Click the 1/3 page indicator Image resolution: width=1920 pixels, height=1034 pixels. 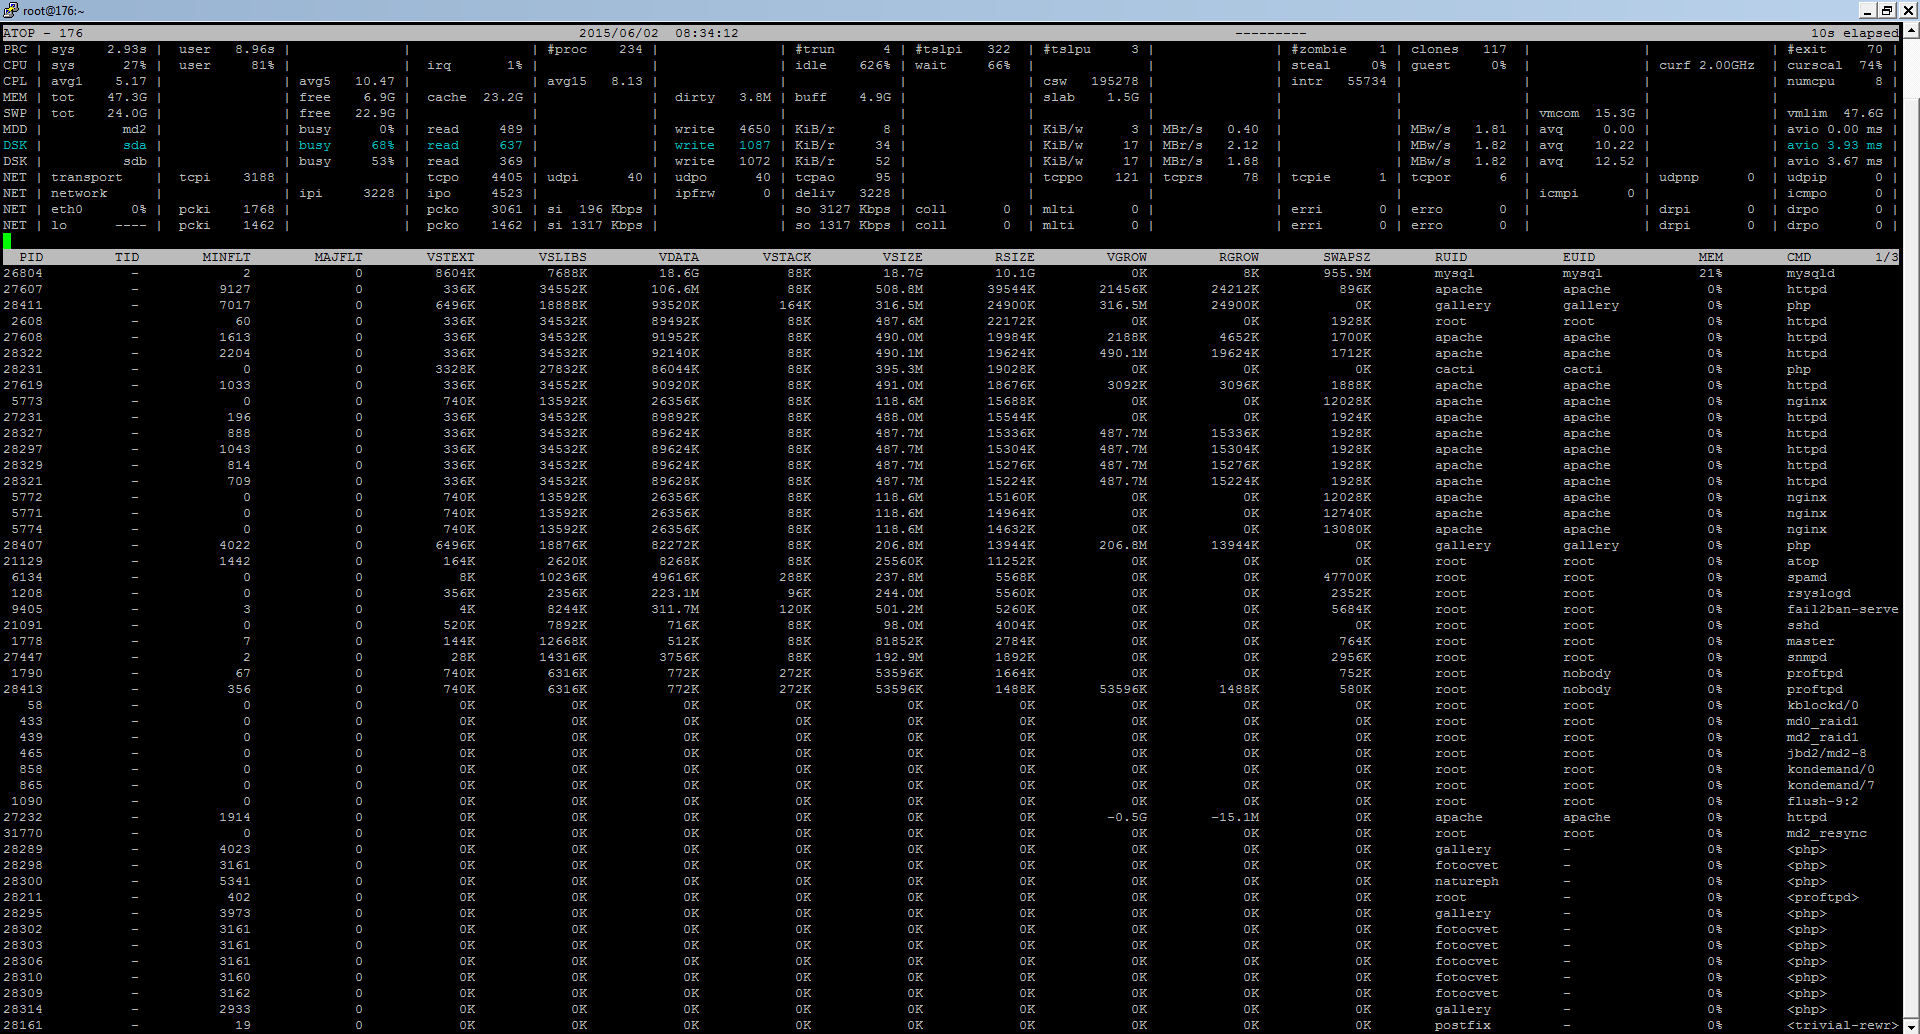(x=1887, y=257)
